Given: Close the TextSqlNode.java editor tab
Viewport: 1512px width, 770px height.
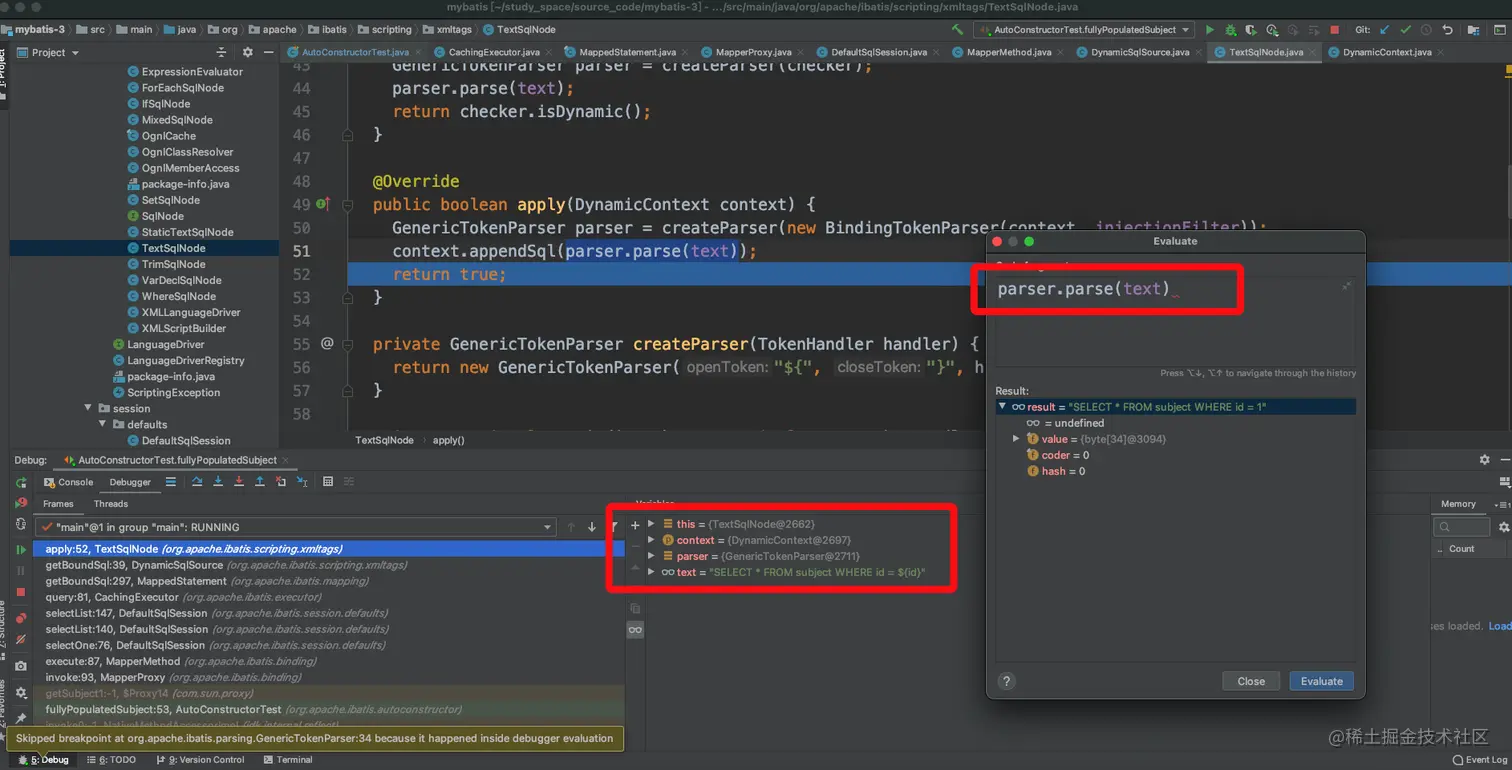Looking at the screenshot, I should pos(1312,52).
